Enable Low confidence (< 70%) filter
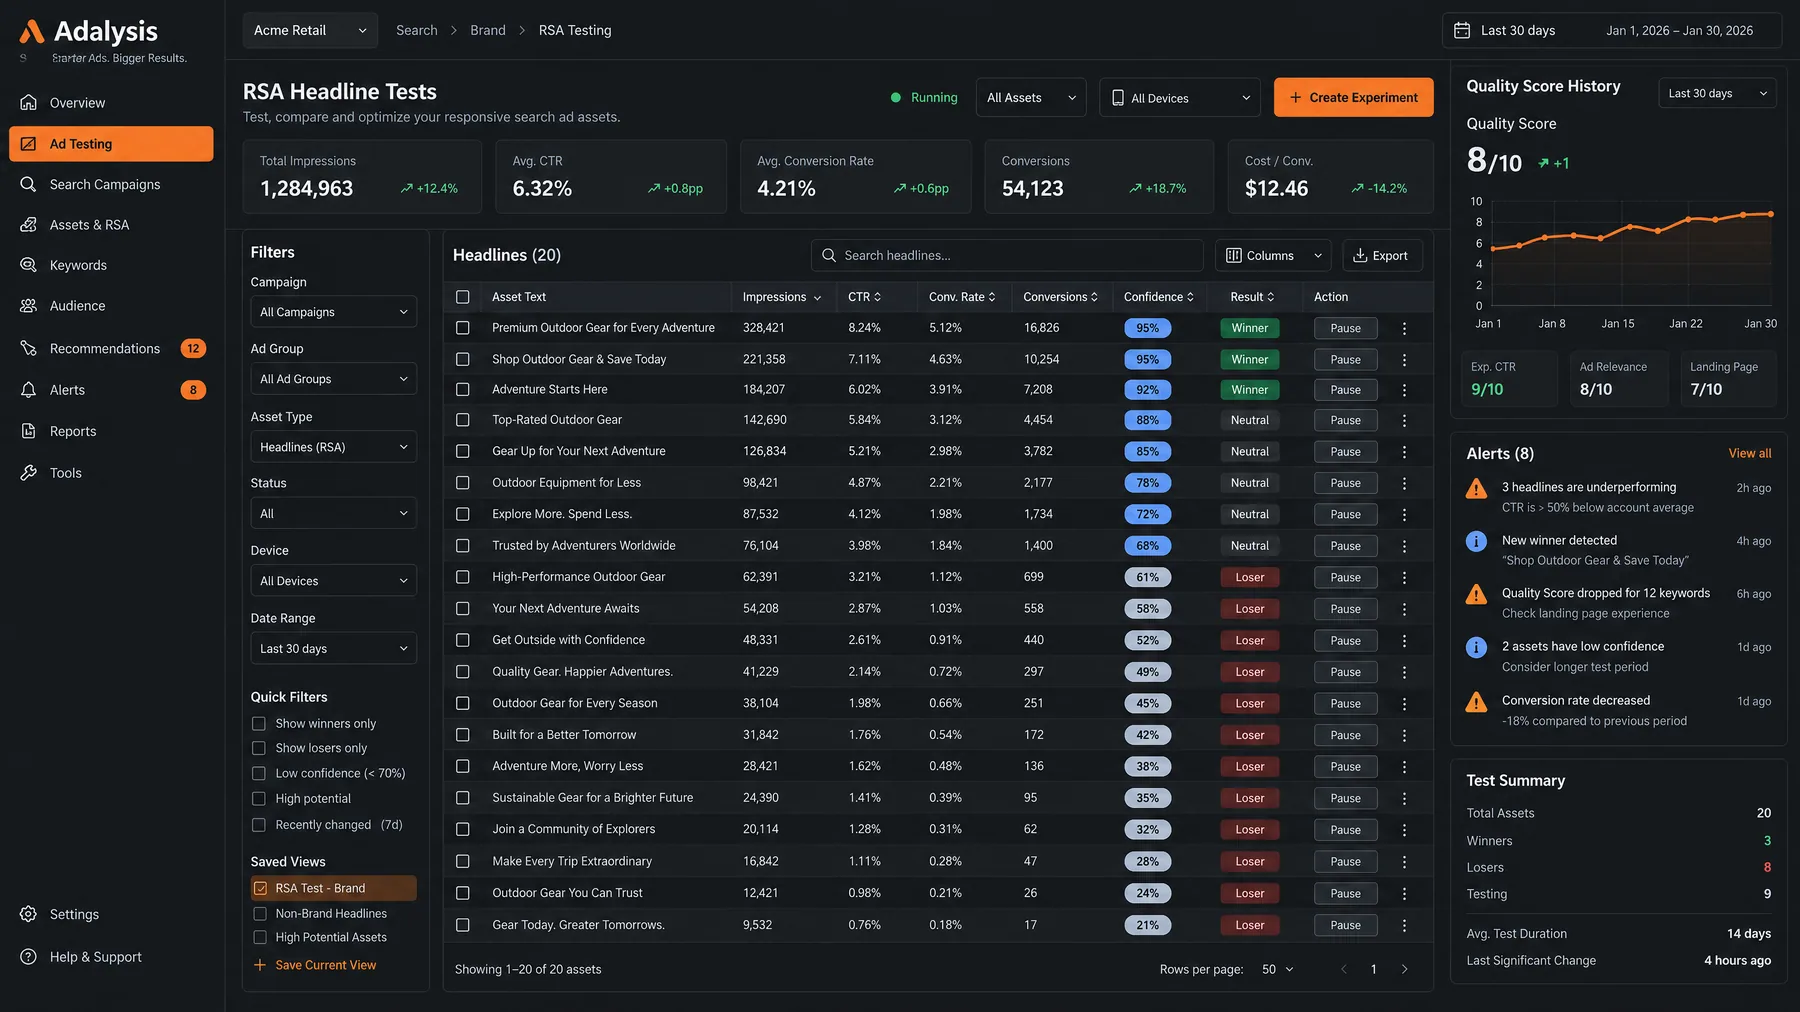1800x1012 pixels. point(258,773)
